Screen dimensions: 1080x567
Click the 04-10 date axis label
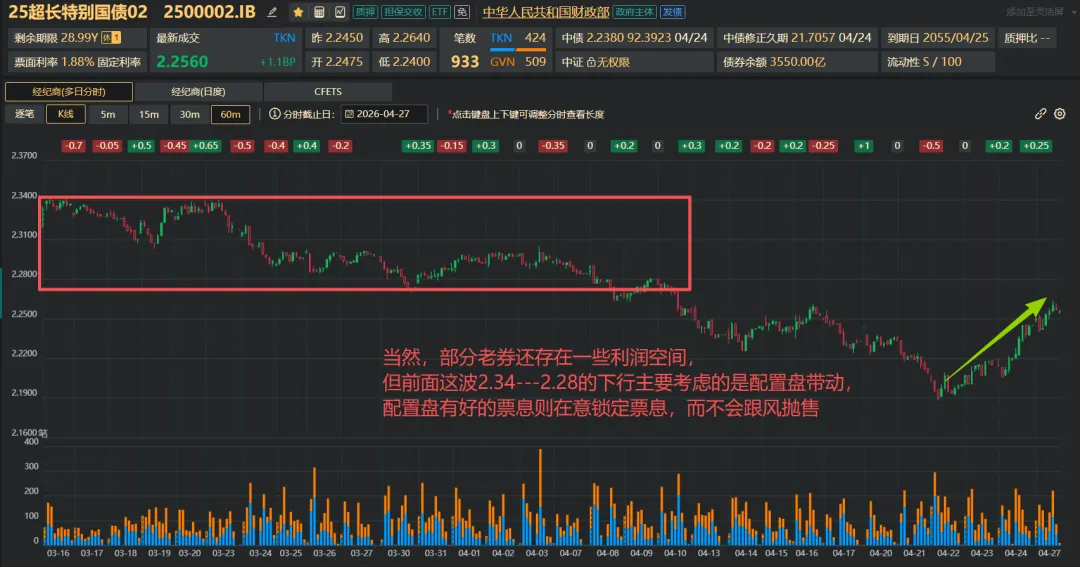(675, 553)
